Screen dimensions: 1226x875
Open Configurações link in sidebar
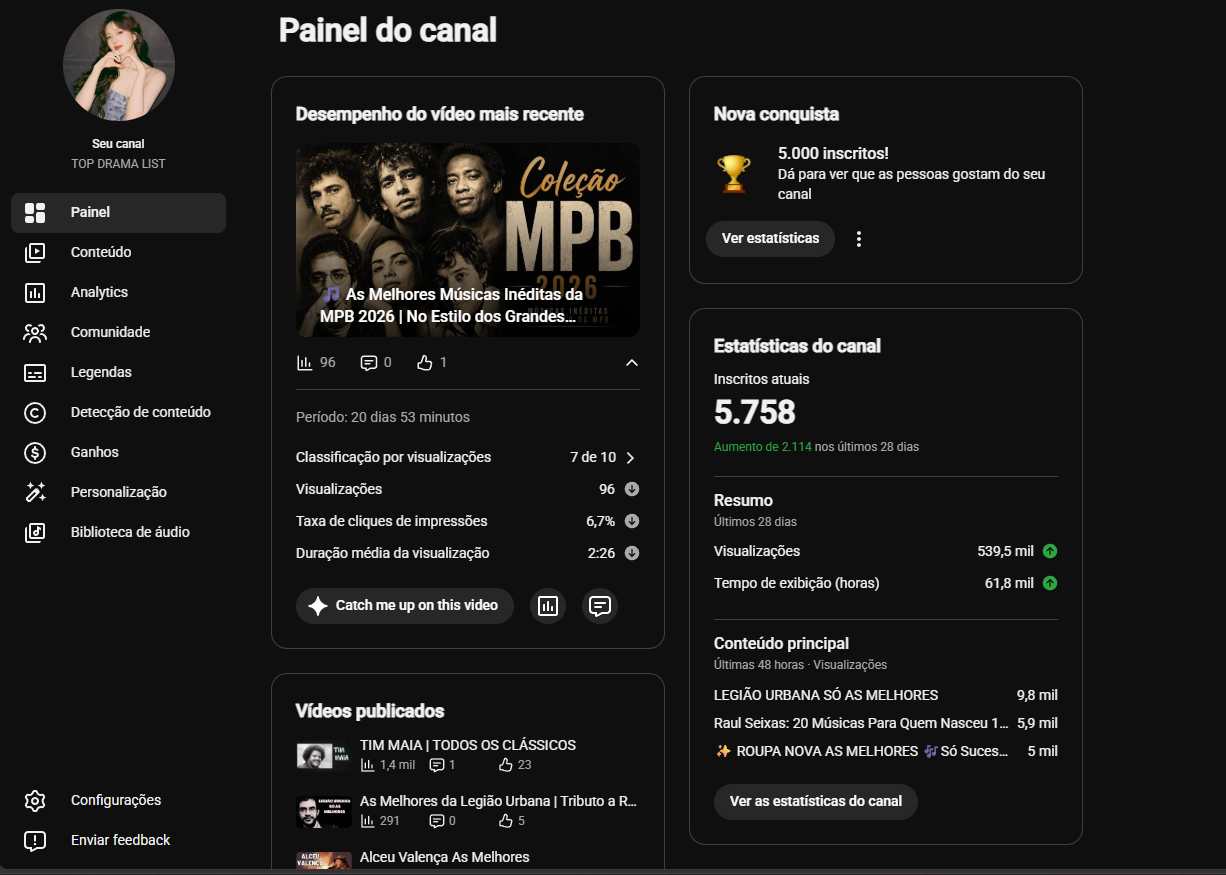click(118, 801)
